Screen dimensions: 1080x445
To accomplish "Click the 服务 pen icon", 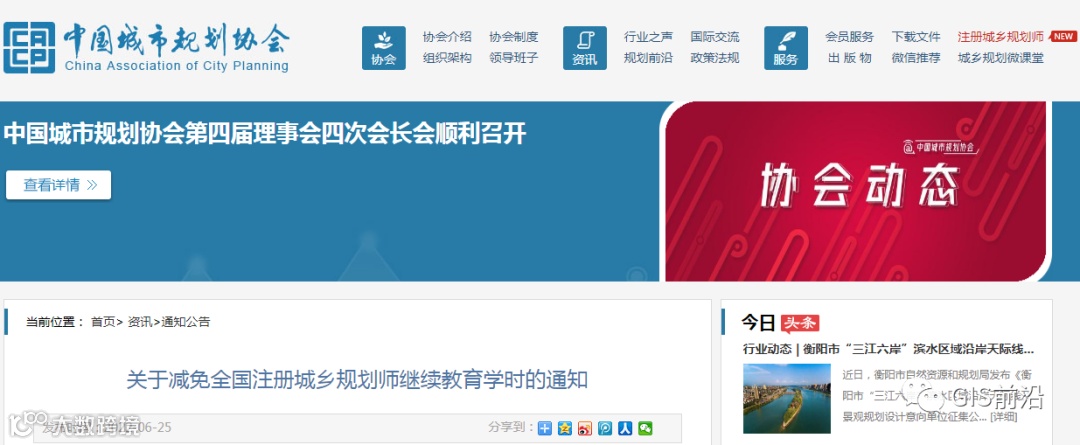I will tap(786, 48).
